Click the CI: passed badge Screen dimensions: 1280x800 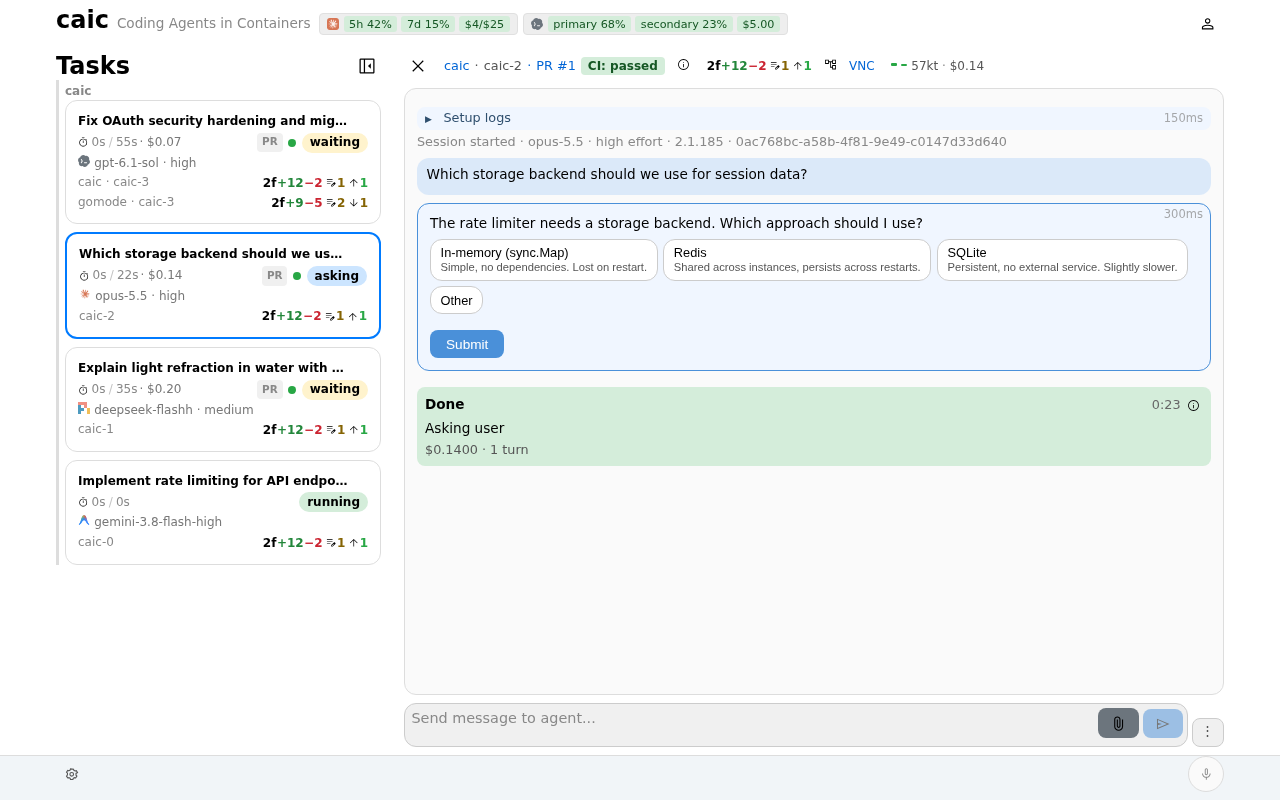point(622,66)
